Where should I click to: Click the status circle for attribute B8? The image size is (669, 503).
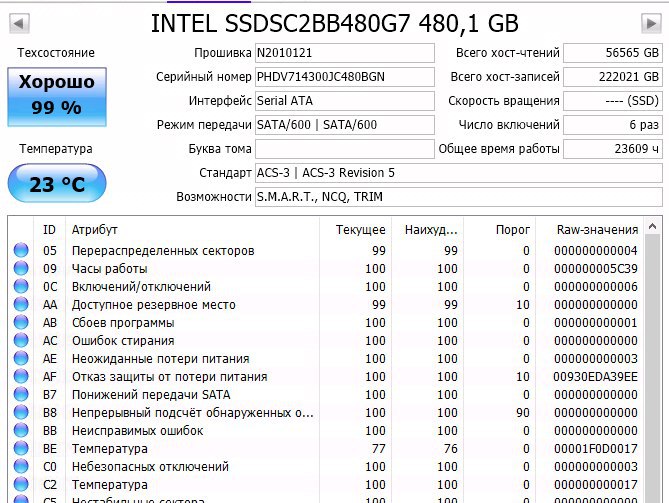click(21, 412)
